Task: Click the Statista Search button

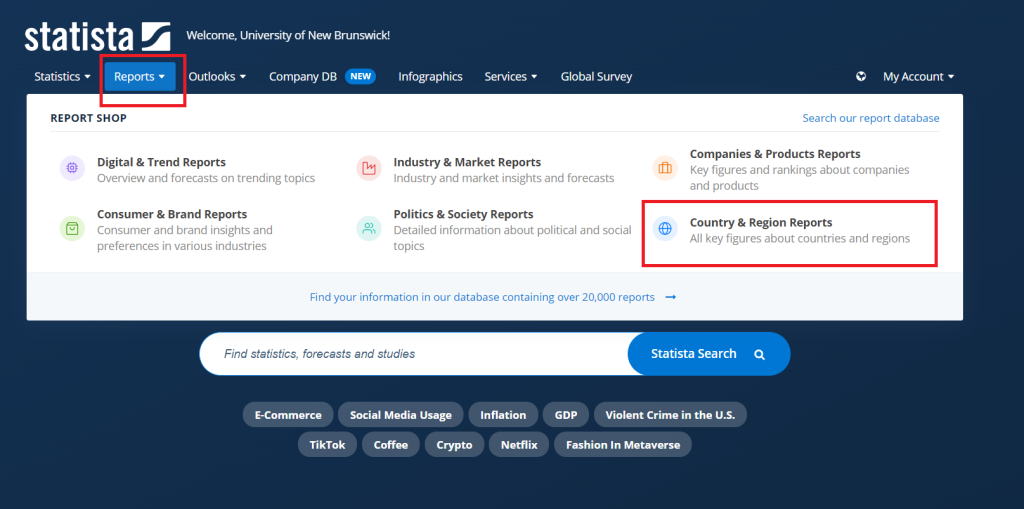Action: pyautogui.click(x=709, y=354)
